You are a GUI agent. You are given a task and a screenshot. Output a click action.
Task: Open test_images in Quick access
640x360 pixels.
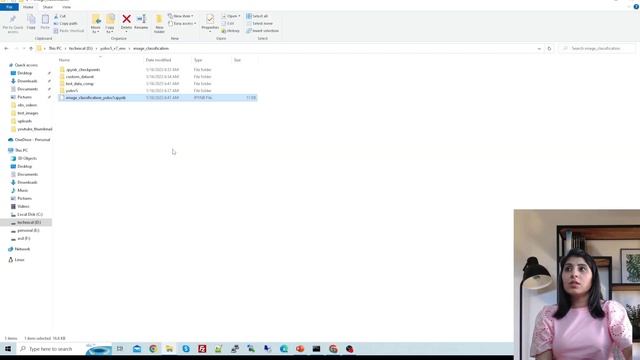pos(28,113)
